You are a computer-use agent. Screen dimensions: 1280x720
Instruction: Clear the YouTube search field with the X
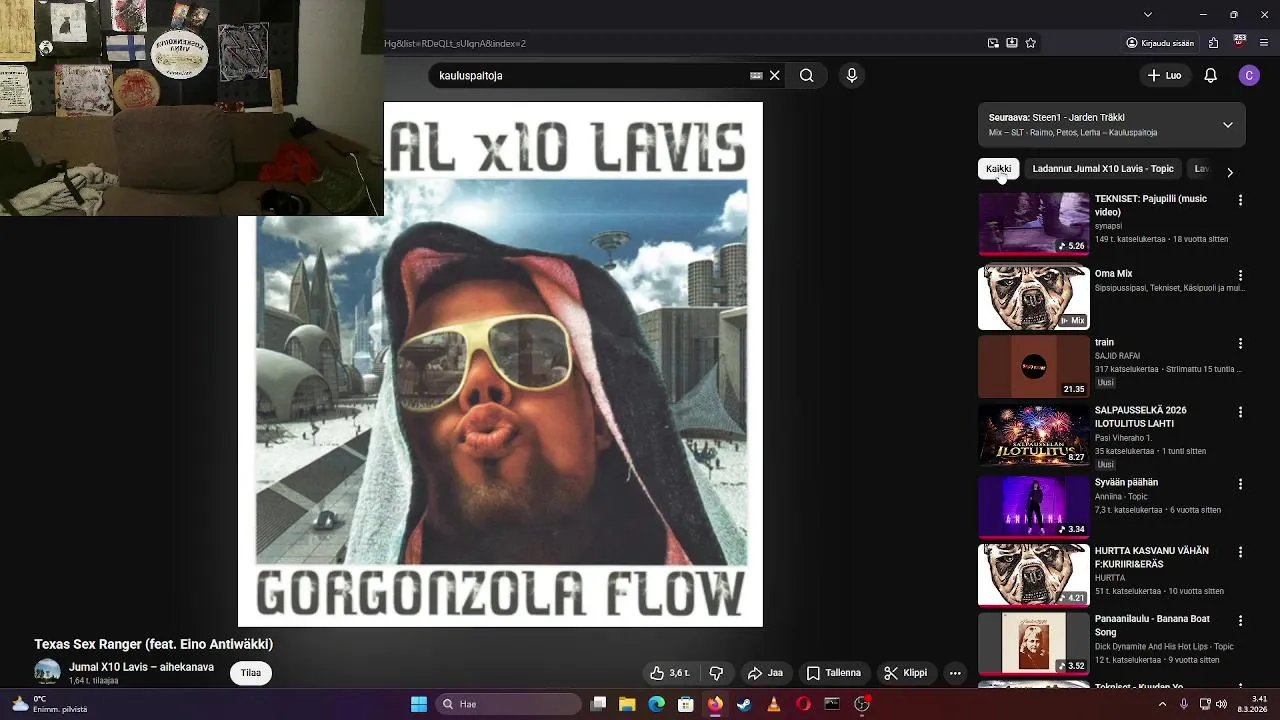click(x=774, y=75)
